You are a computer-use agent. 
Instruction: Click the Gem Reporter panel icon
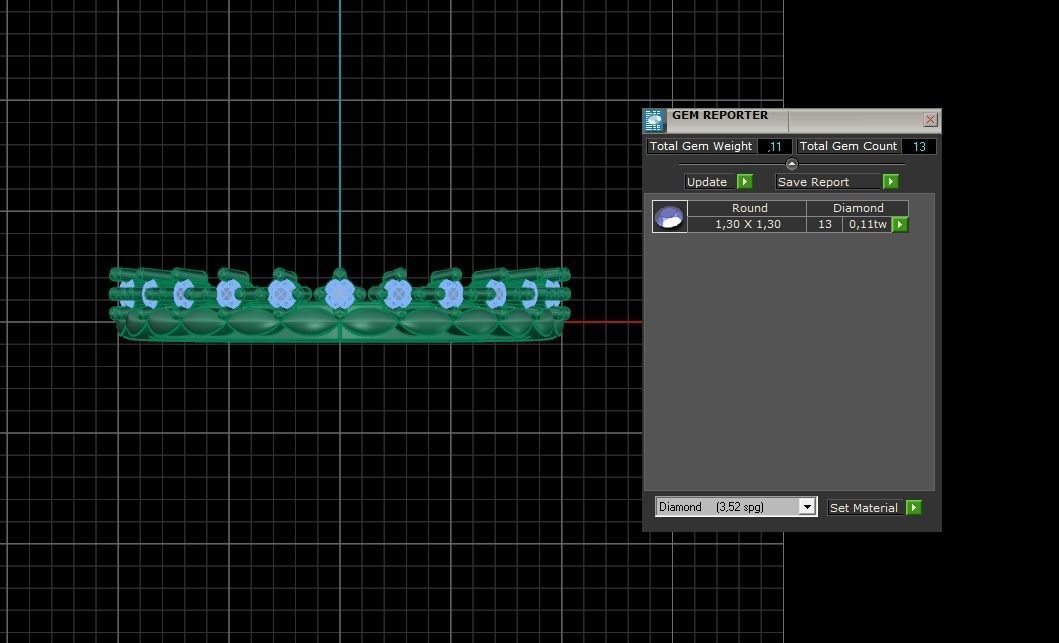[x=654, y=120]
